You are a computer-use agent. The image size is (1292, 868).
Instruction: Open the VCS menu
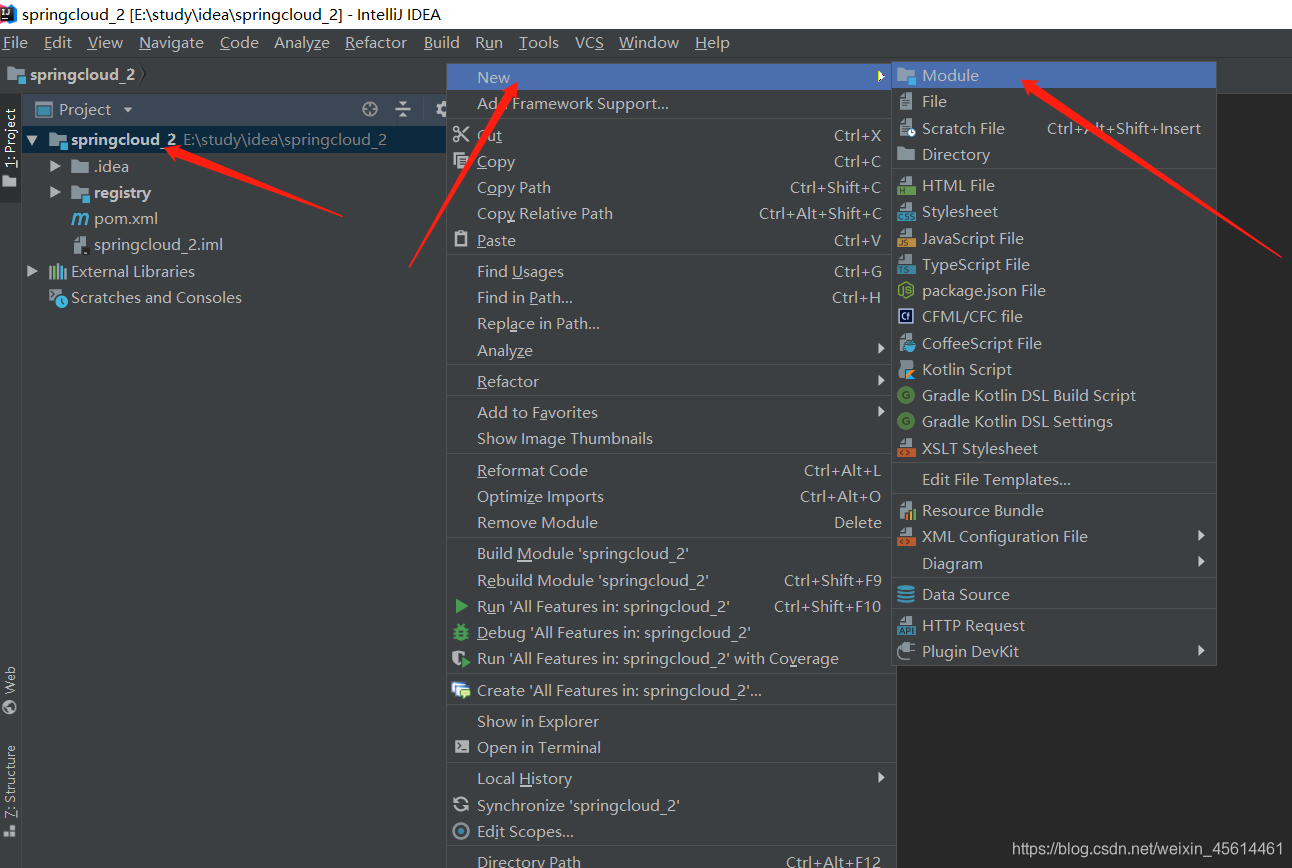(589, 42)
